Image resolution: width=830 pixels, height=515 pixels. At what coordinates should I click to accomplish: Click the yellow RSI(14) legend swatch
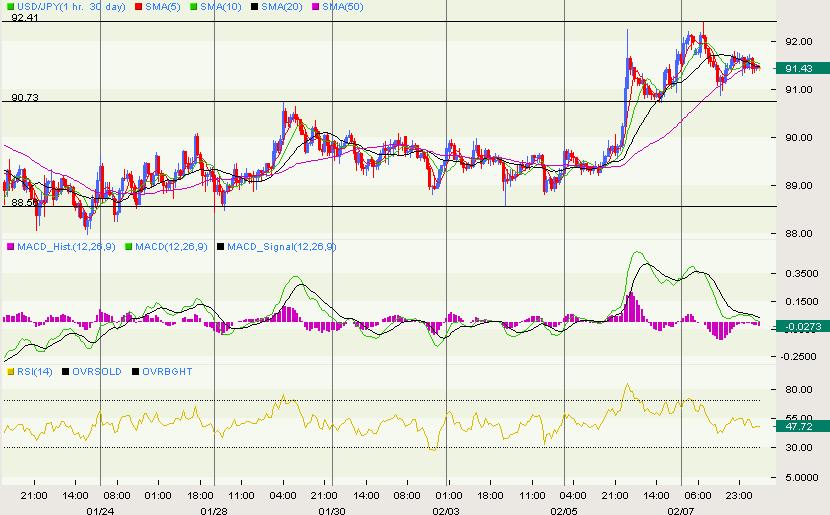[10, 372]
